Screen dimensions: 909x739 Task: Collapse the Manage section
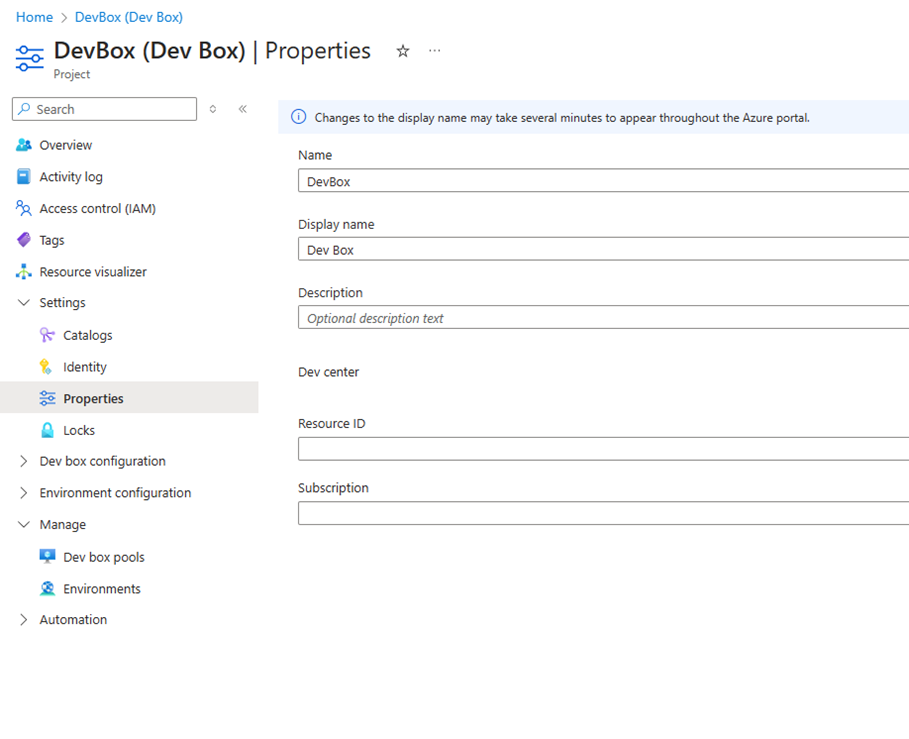coord(24,525)
